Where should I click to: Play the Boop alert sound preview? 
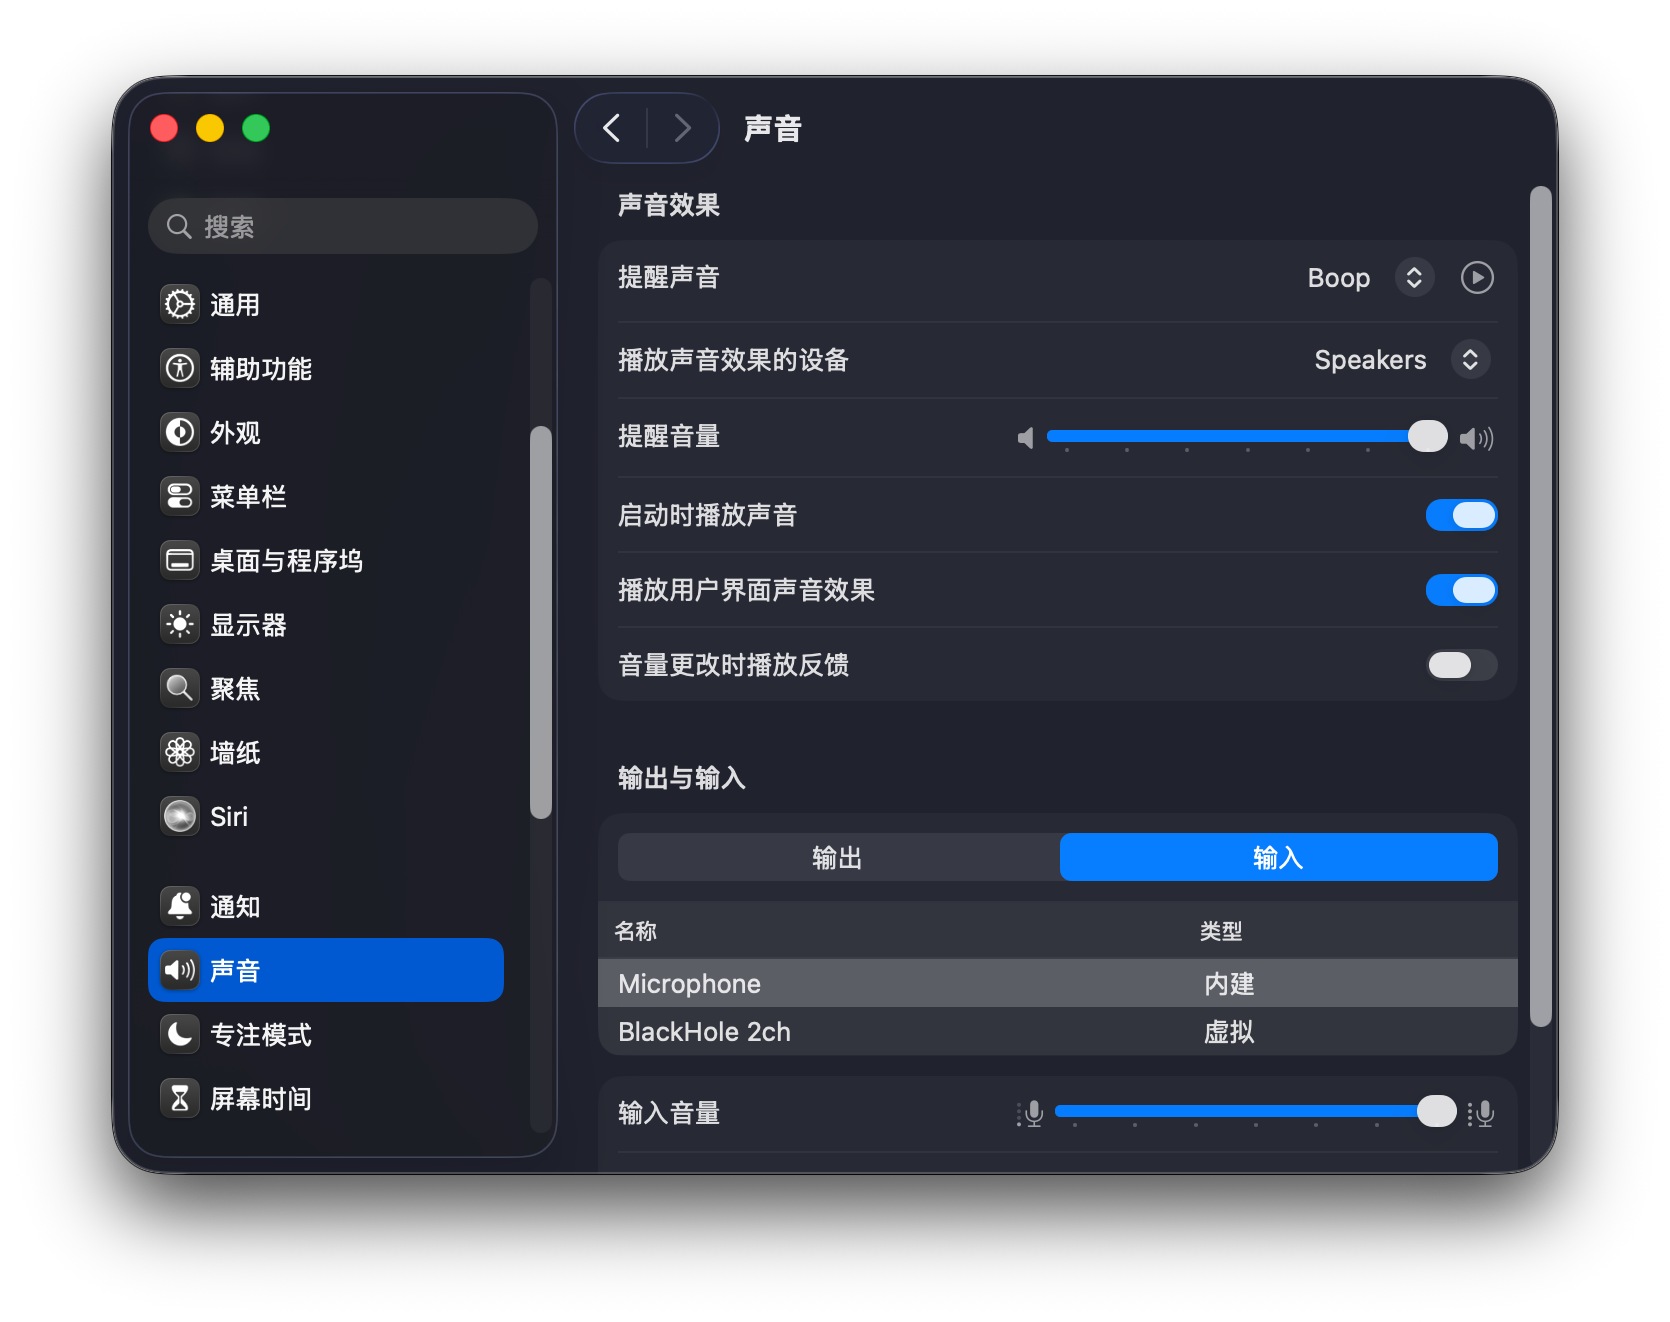pos(1477,277)
